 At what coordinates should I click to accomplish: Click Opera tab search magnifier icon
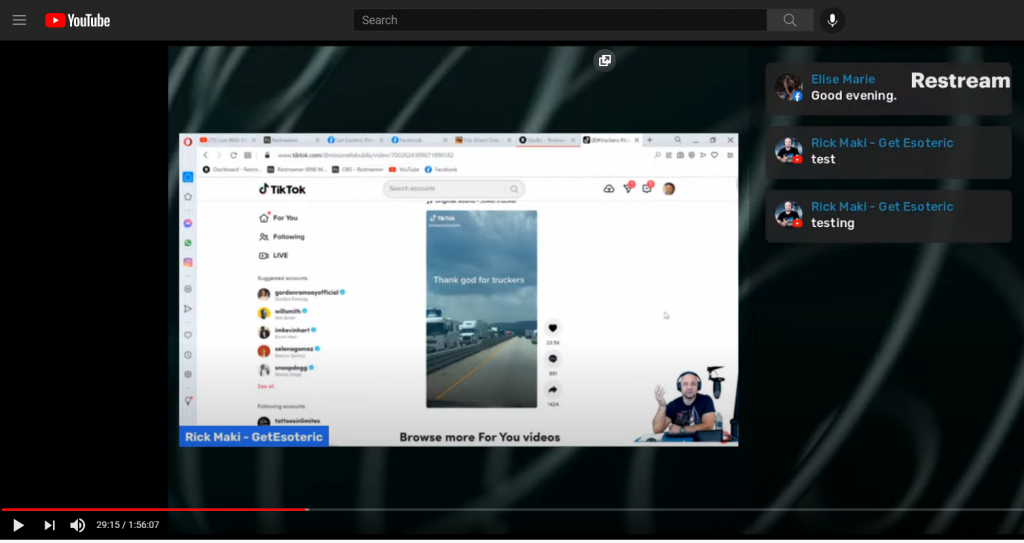(678, 140)
